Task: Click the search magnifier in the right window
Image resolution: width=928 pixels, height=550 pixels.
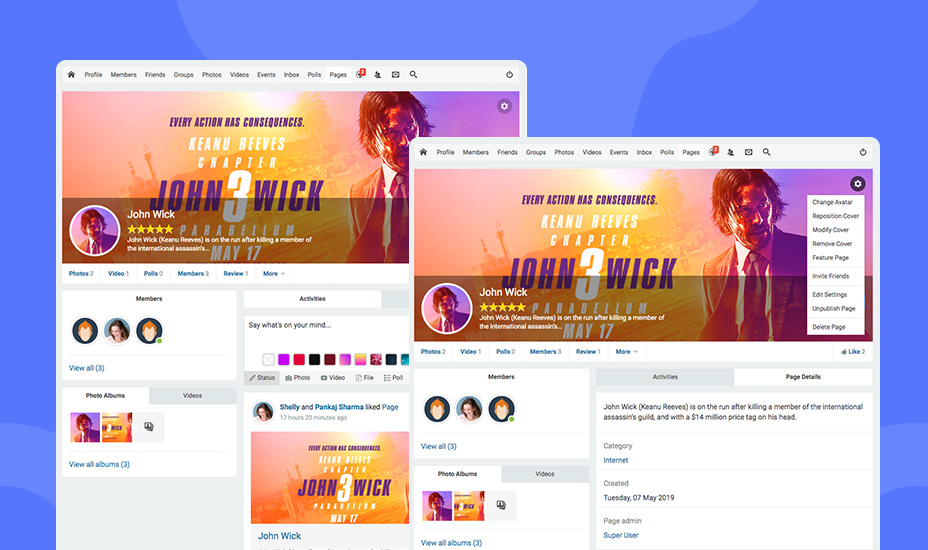Action: click(766, 152)
